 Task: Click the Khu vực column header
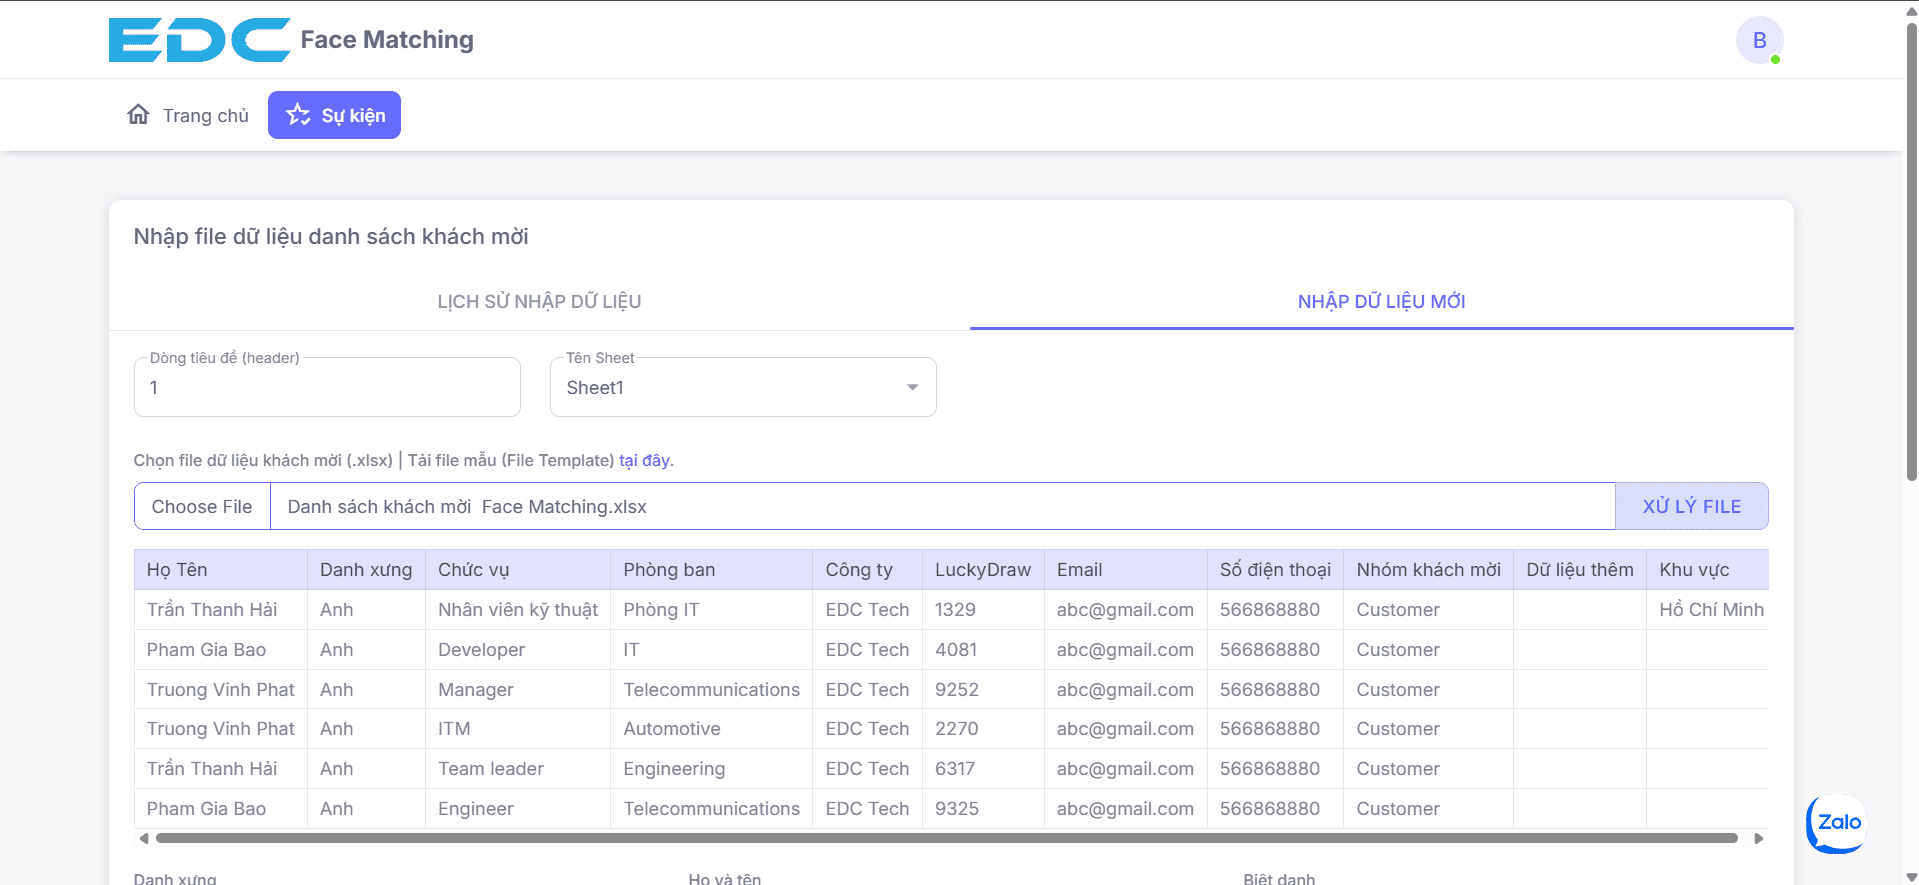[x=1707, y=570]
